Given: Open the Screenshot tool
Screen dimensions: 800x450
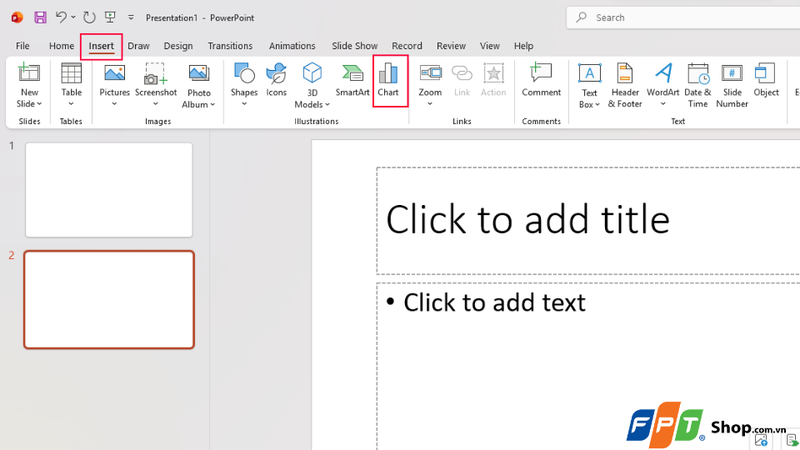Looking at the screenshot, I should 156,84.
